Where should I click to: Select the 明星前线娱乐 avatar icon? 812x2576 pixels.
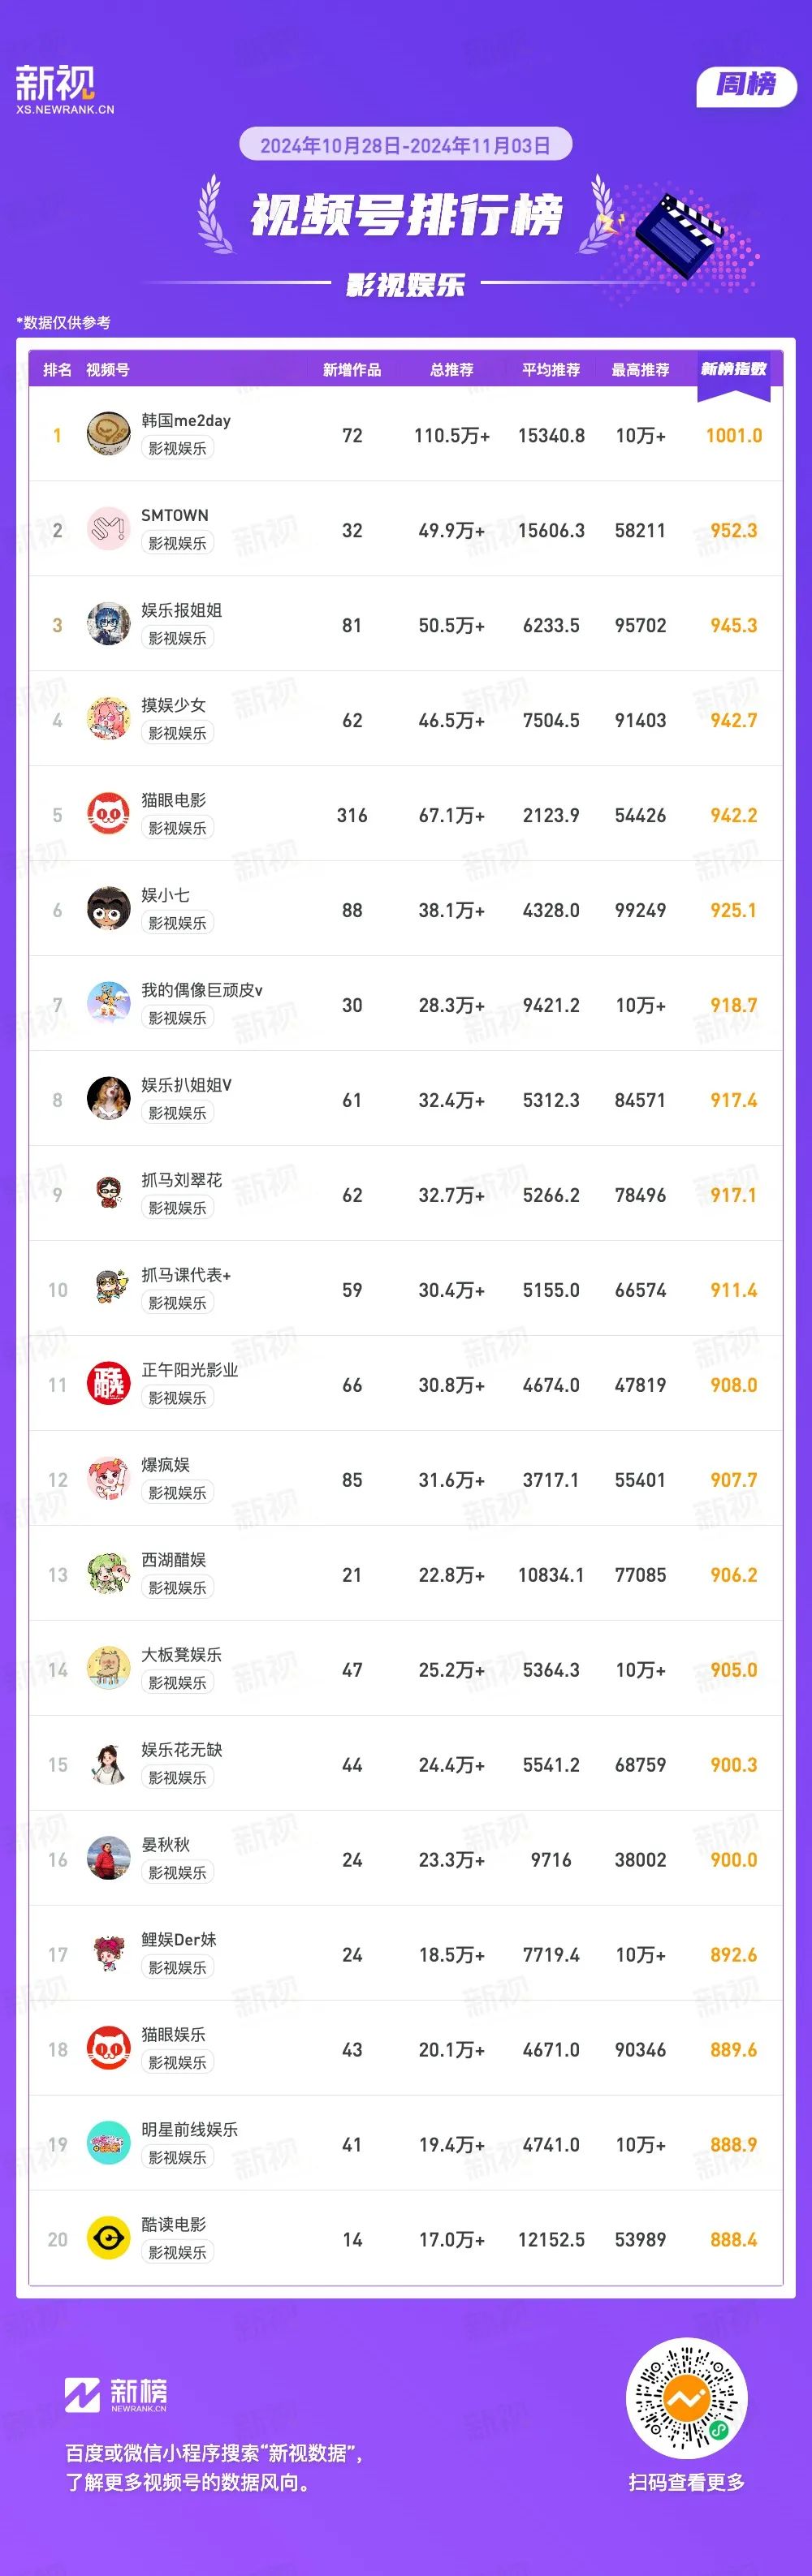pos(108,2144)
